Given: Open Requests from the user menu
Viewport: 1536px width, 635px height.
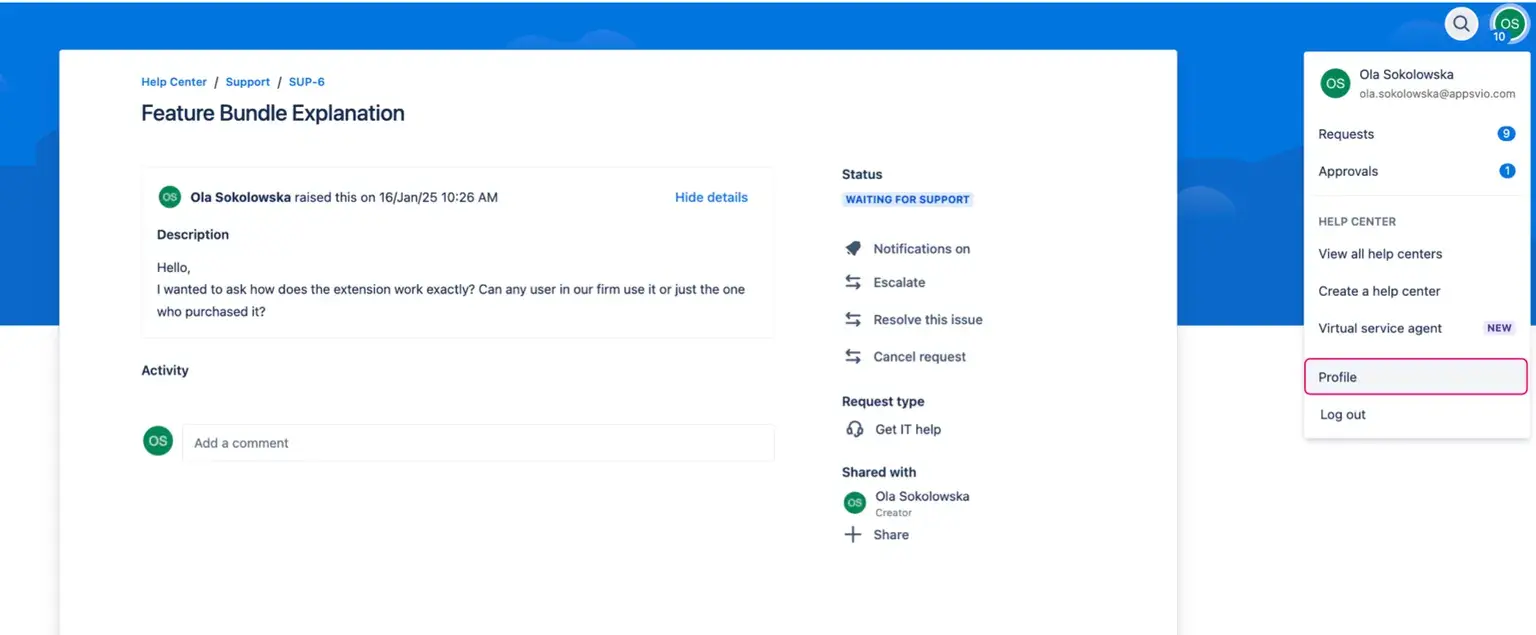Looking at the screenshot, I should pyautogui.click(x=1346, y=134).
